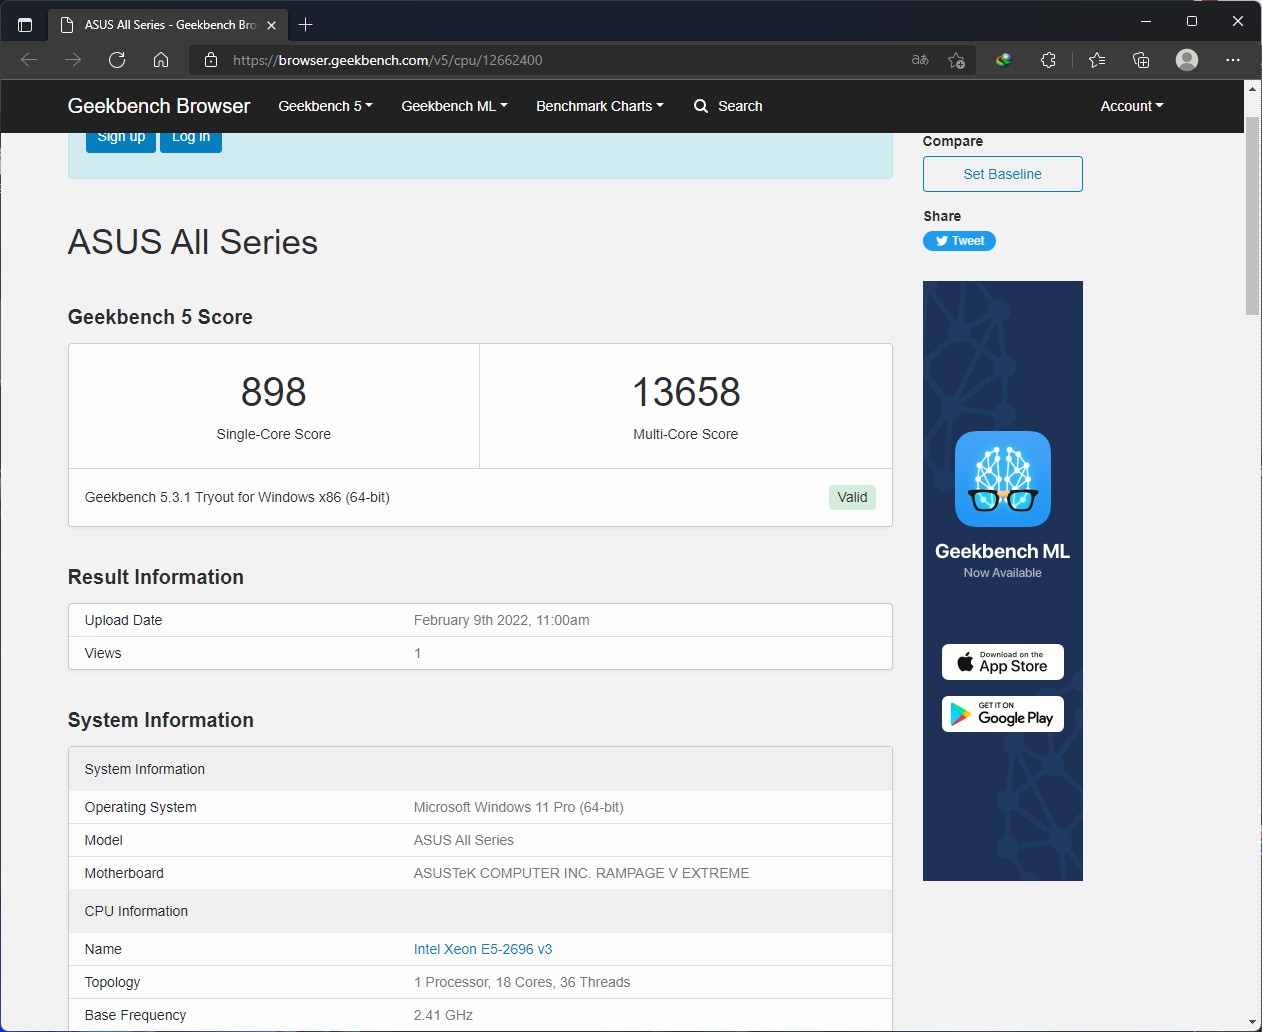
Task: Click the browser forward arrow
Action: tap(73, 60)
